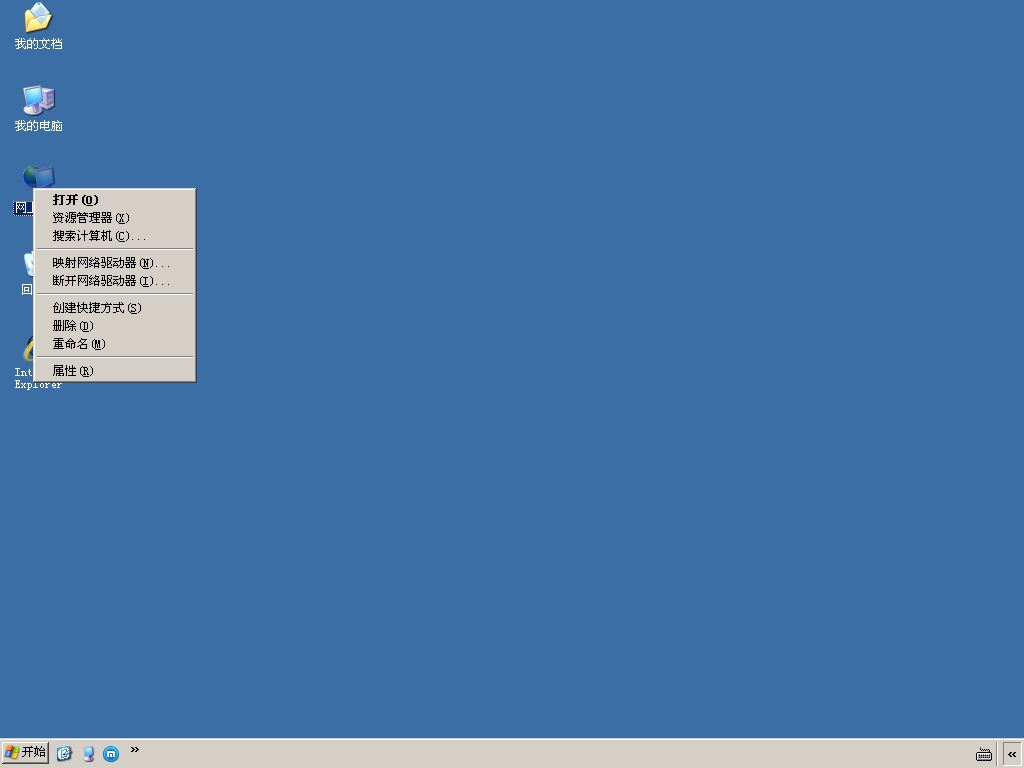Choose 创建快捷方式(S) in context menu

[115, 308]
